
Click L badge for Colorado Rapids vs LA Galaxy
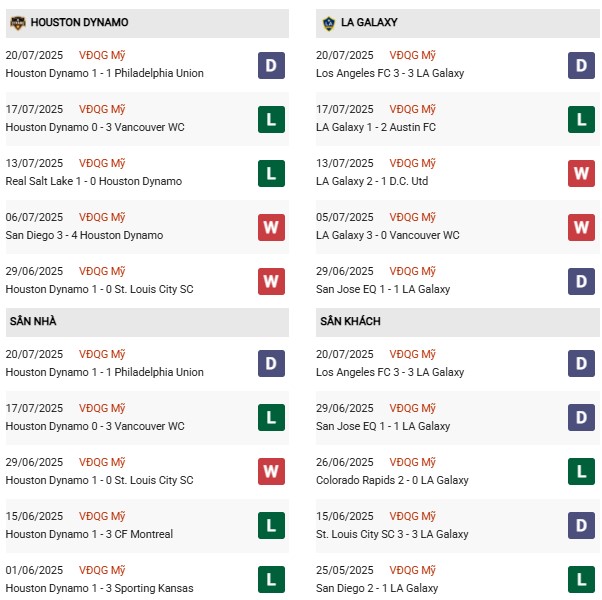tap(582, 472)
